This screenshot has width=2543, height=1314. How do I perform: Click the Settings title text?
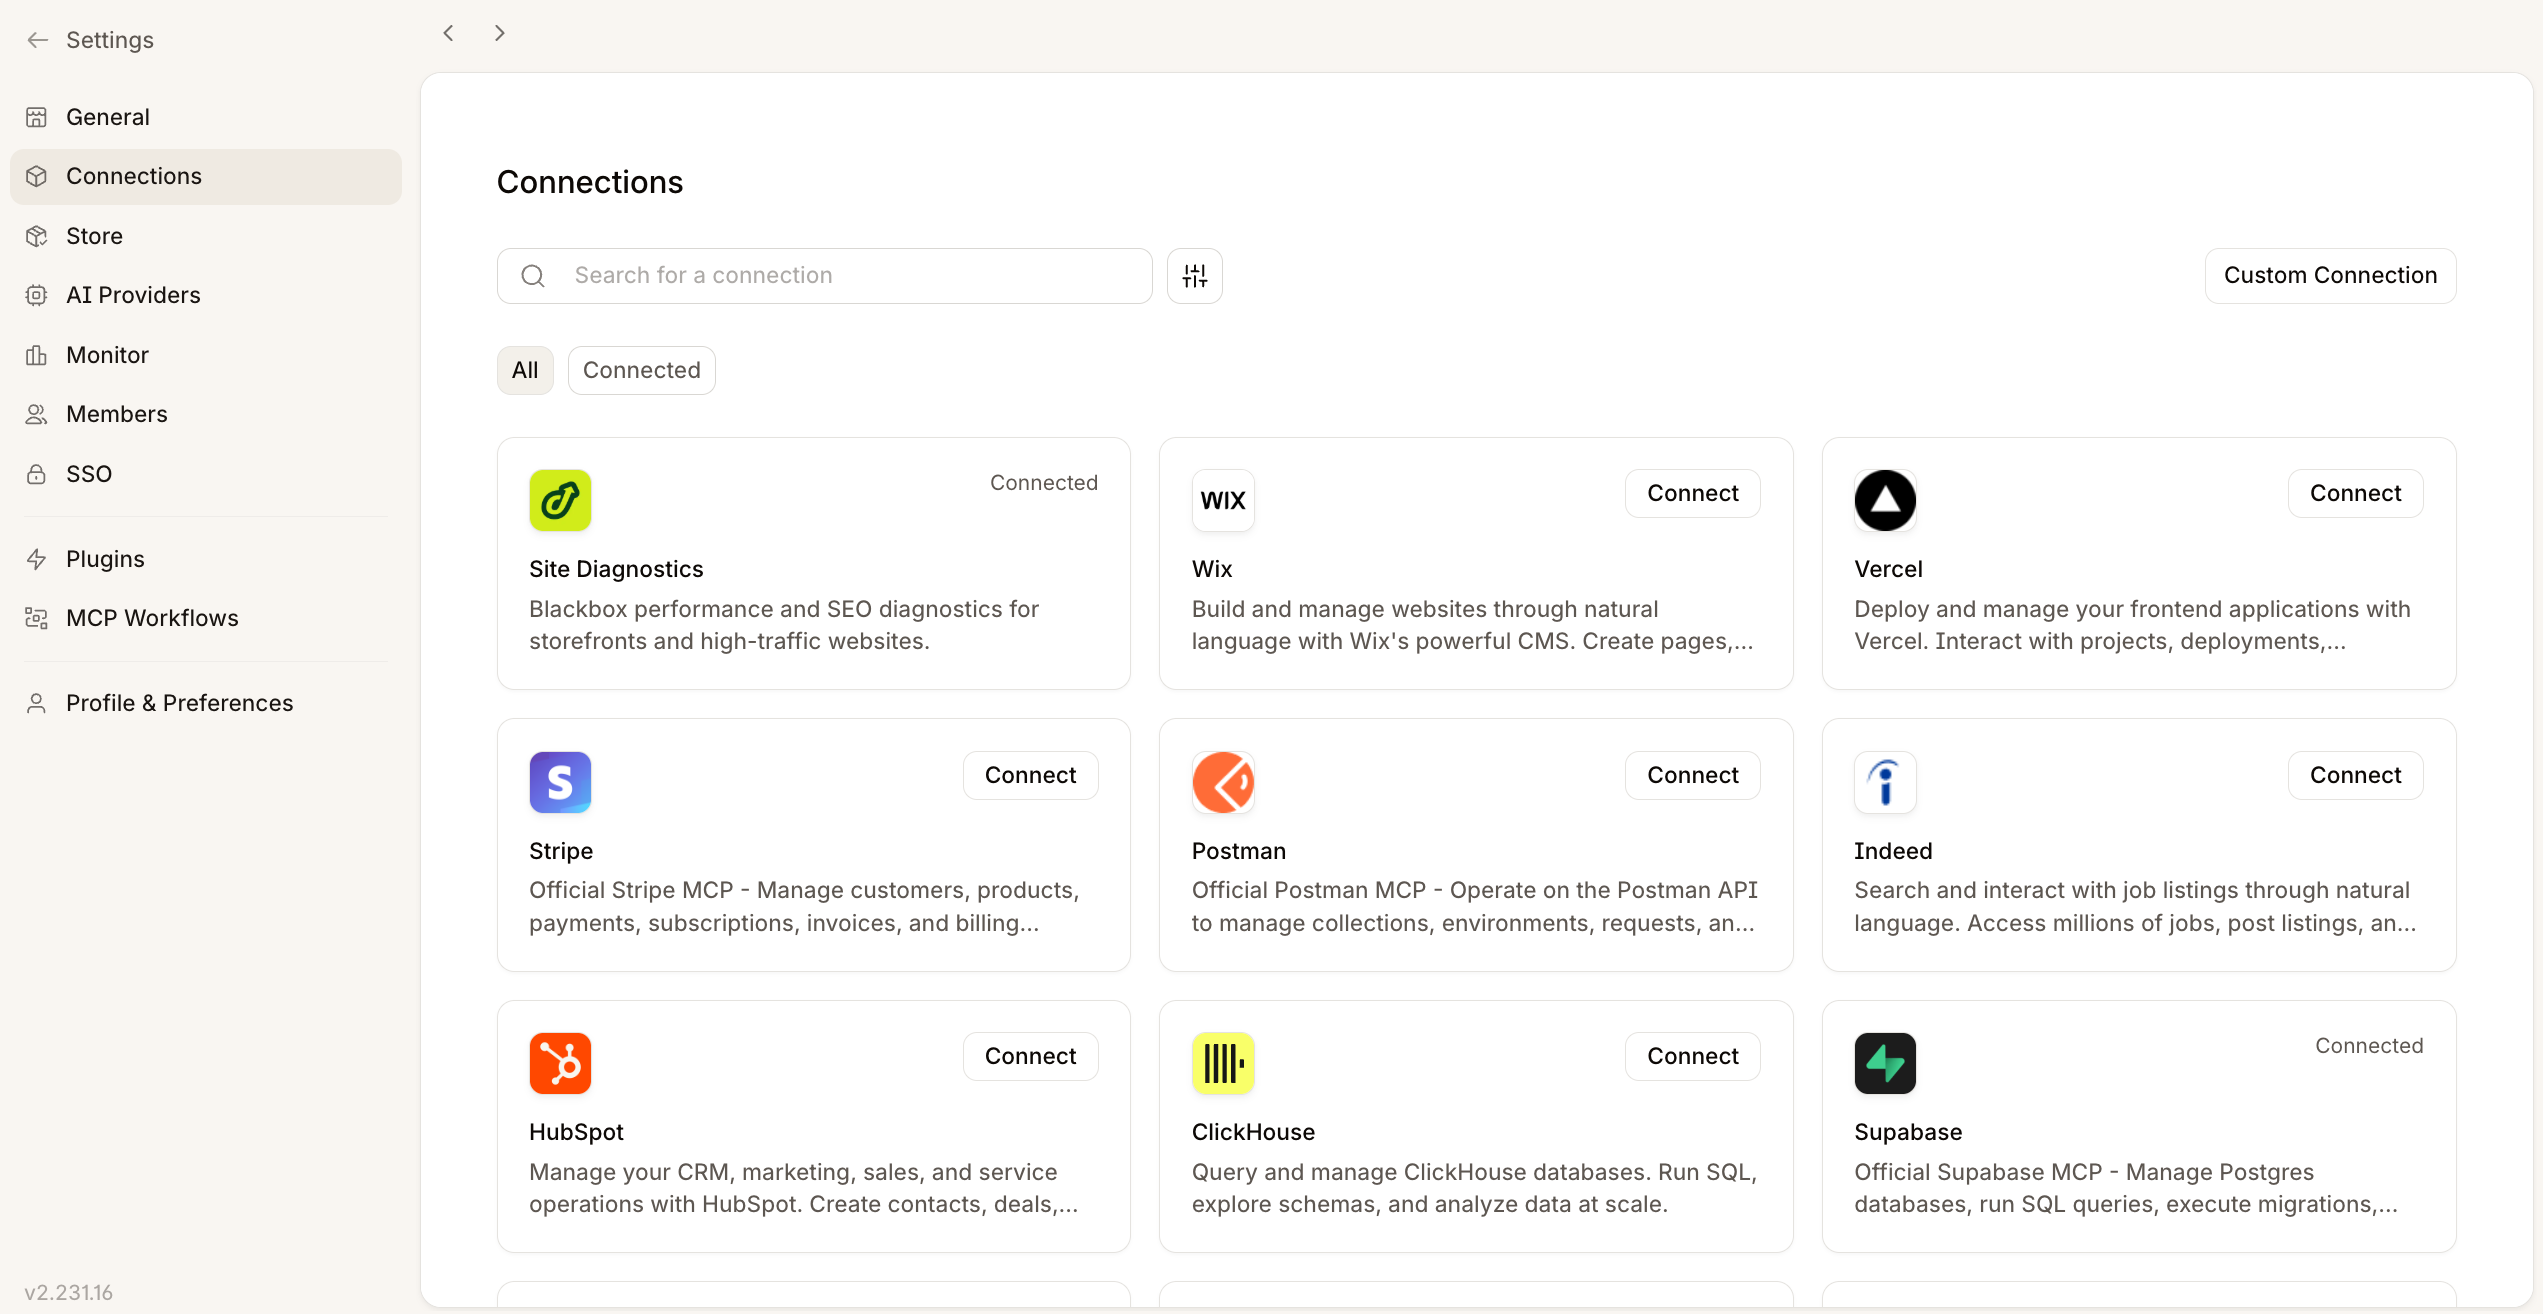110,40
